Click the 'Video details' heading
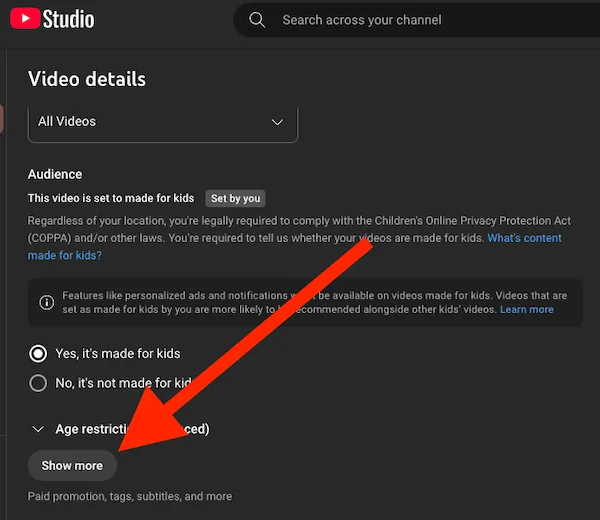 click(x=87, y=79)
